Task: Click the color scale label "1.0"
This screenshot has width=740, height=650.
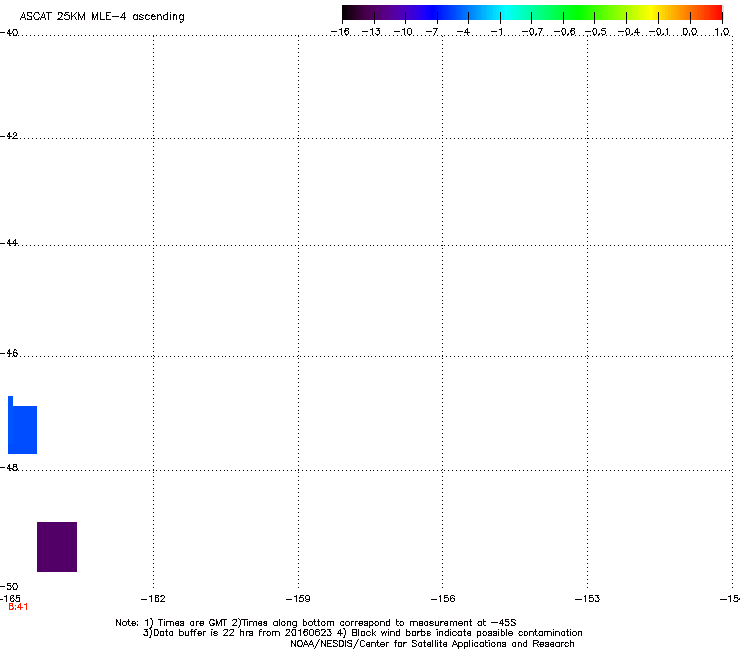Action: [722, 32]
